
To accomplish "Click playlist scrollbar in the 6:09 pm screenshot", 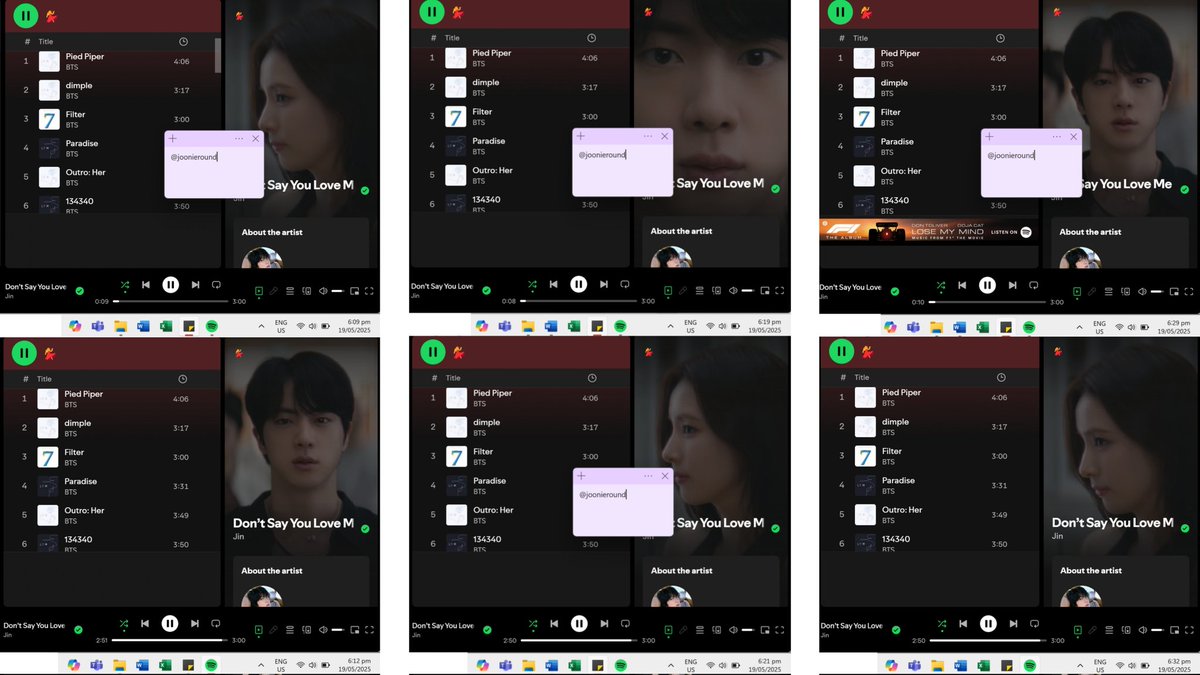I will 218,55.
